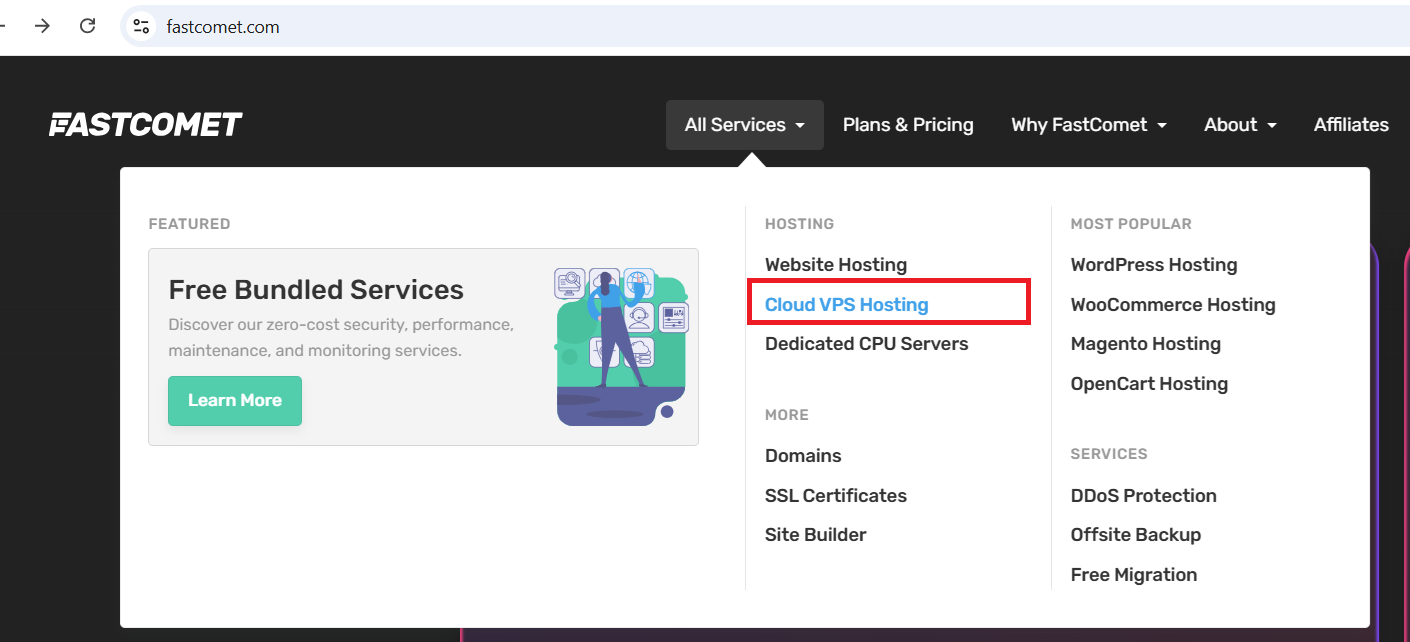Viewport: 1410px width, 642px height.
Task: Click the FEATURED section label
Action: tap(189, 224)
